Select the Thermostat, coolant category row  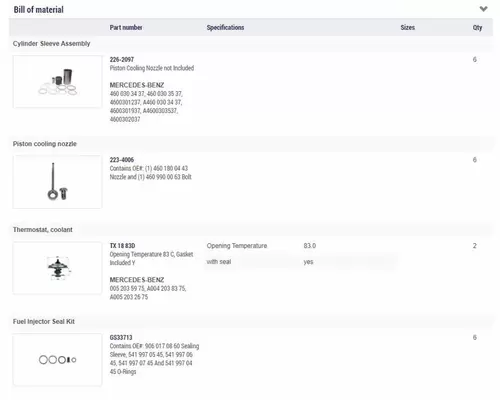coord(251,230)
